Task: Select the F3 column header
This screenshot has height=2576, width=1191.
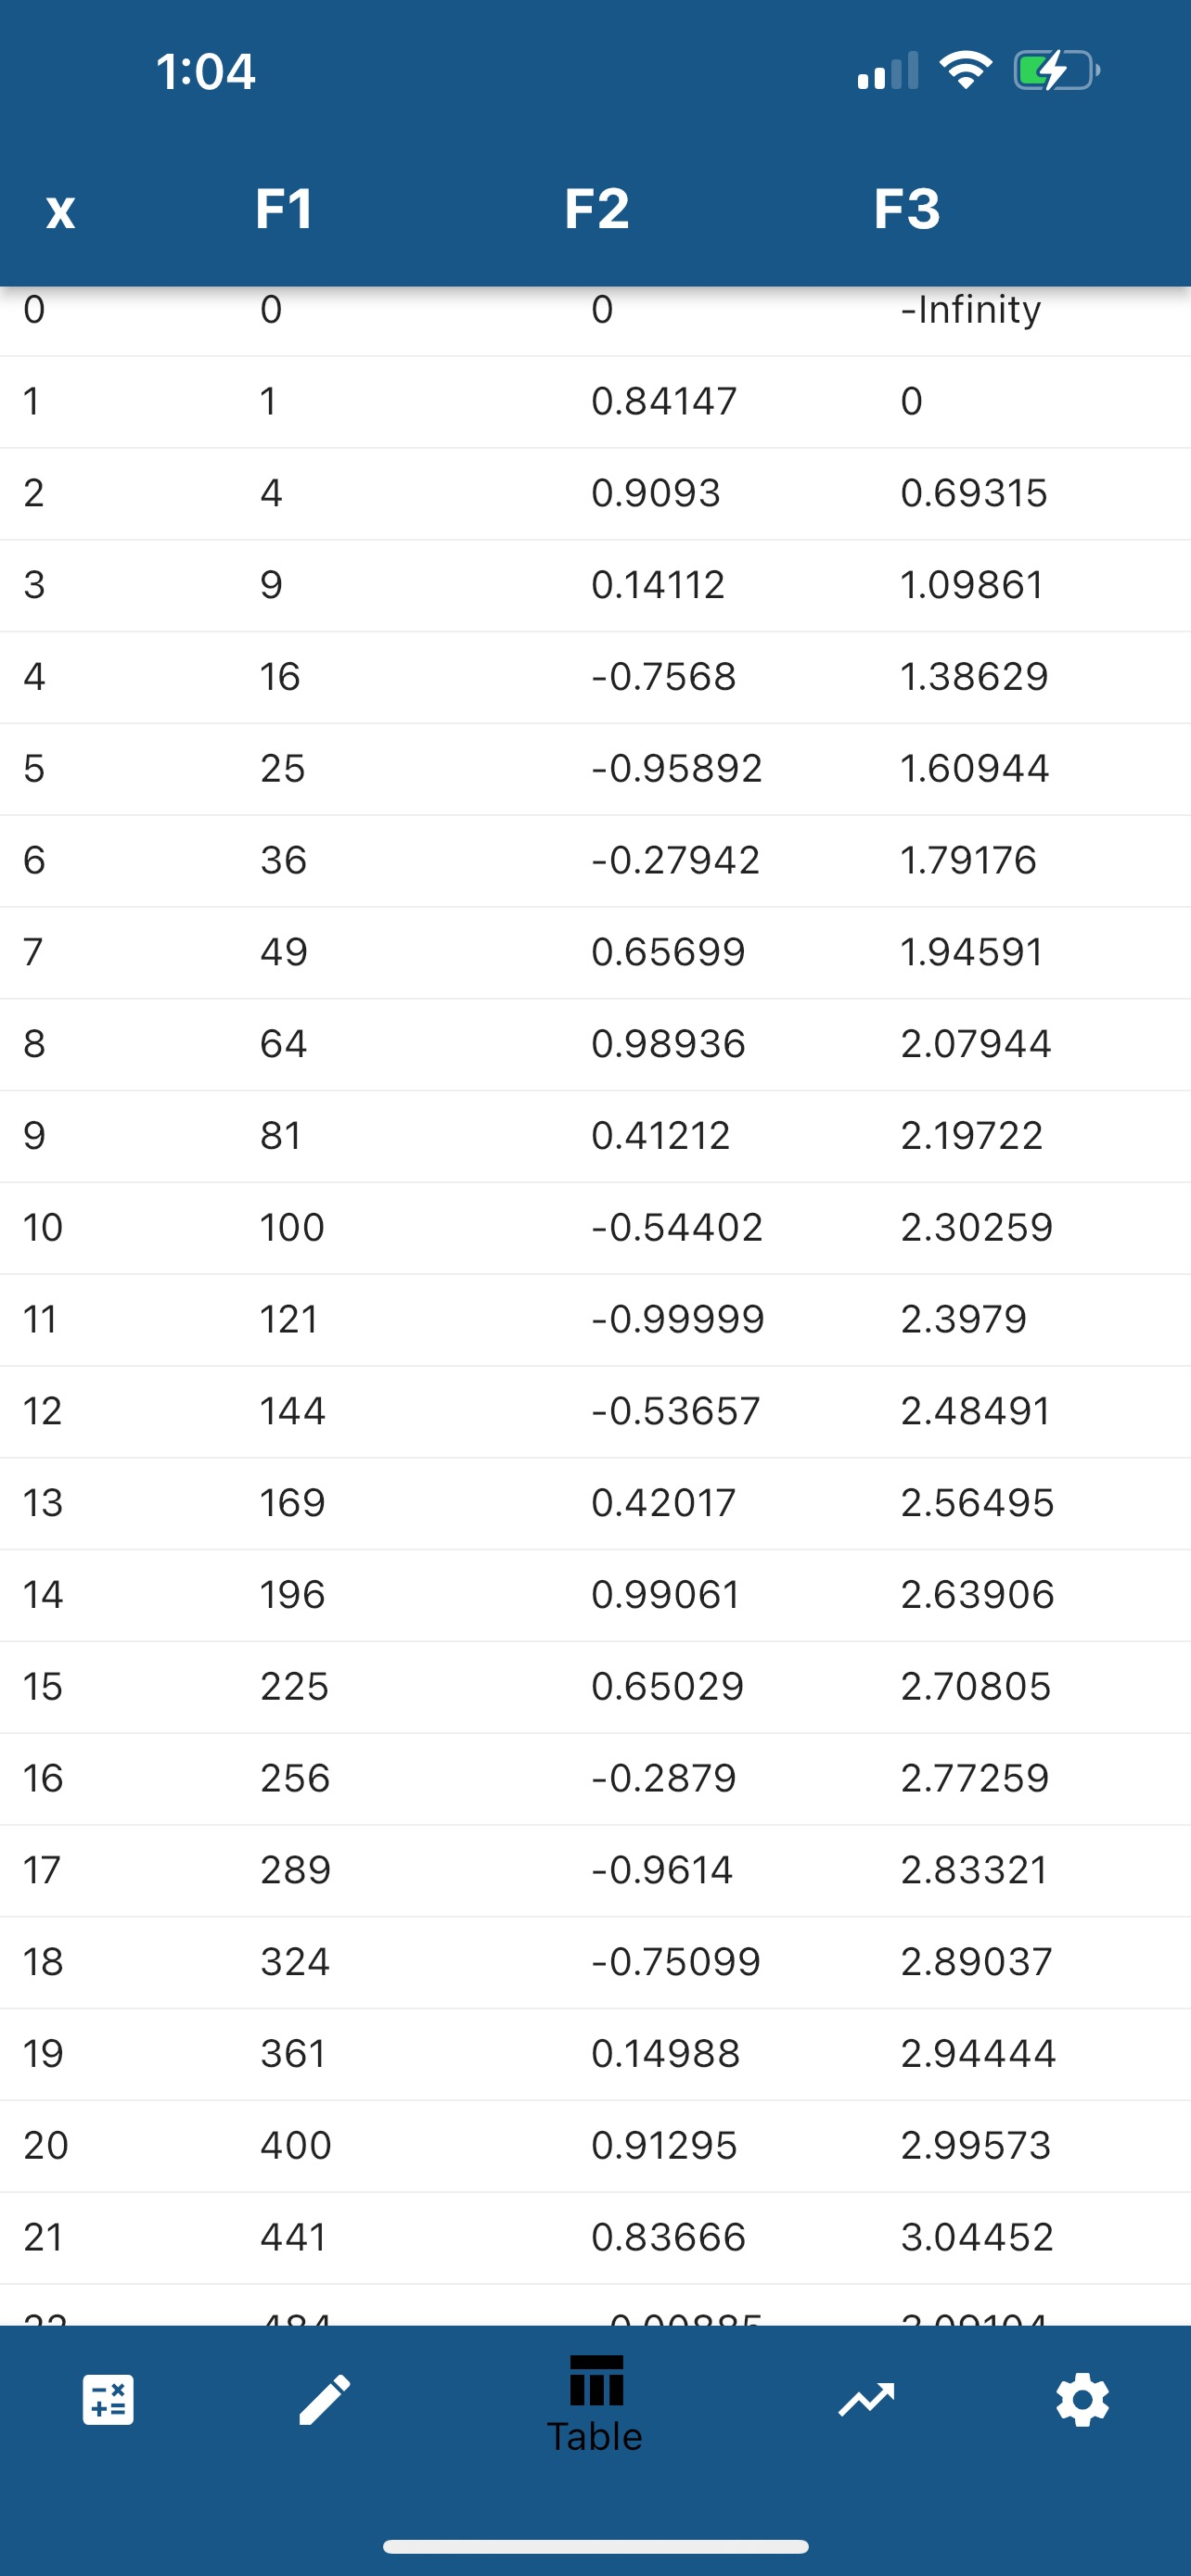Action: pyautogui.click(x=907, y=209)
